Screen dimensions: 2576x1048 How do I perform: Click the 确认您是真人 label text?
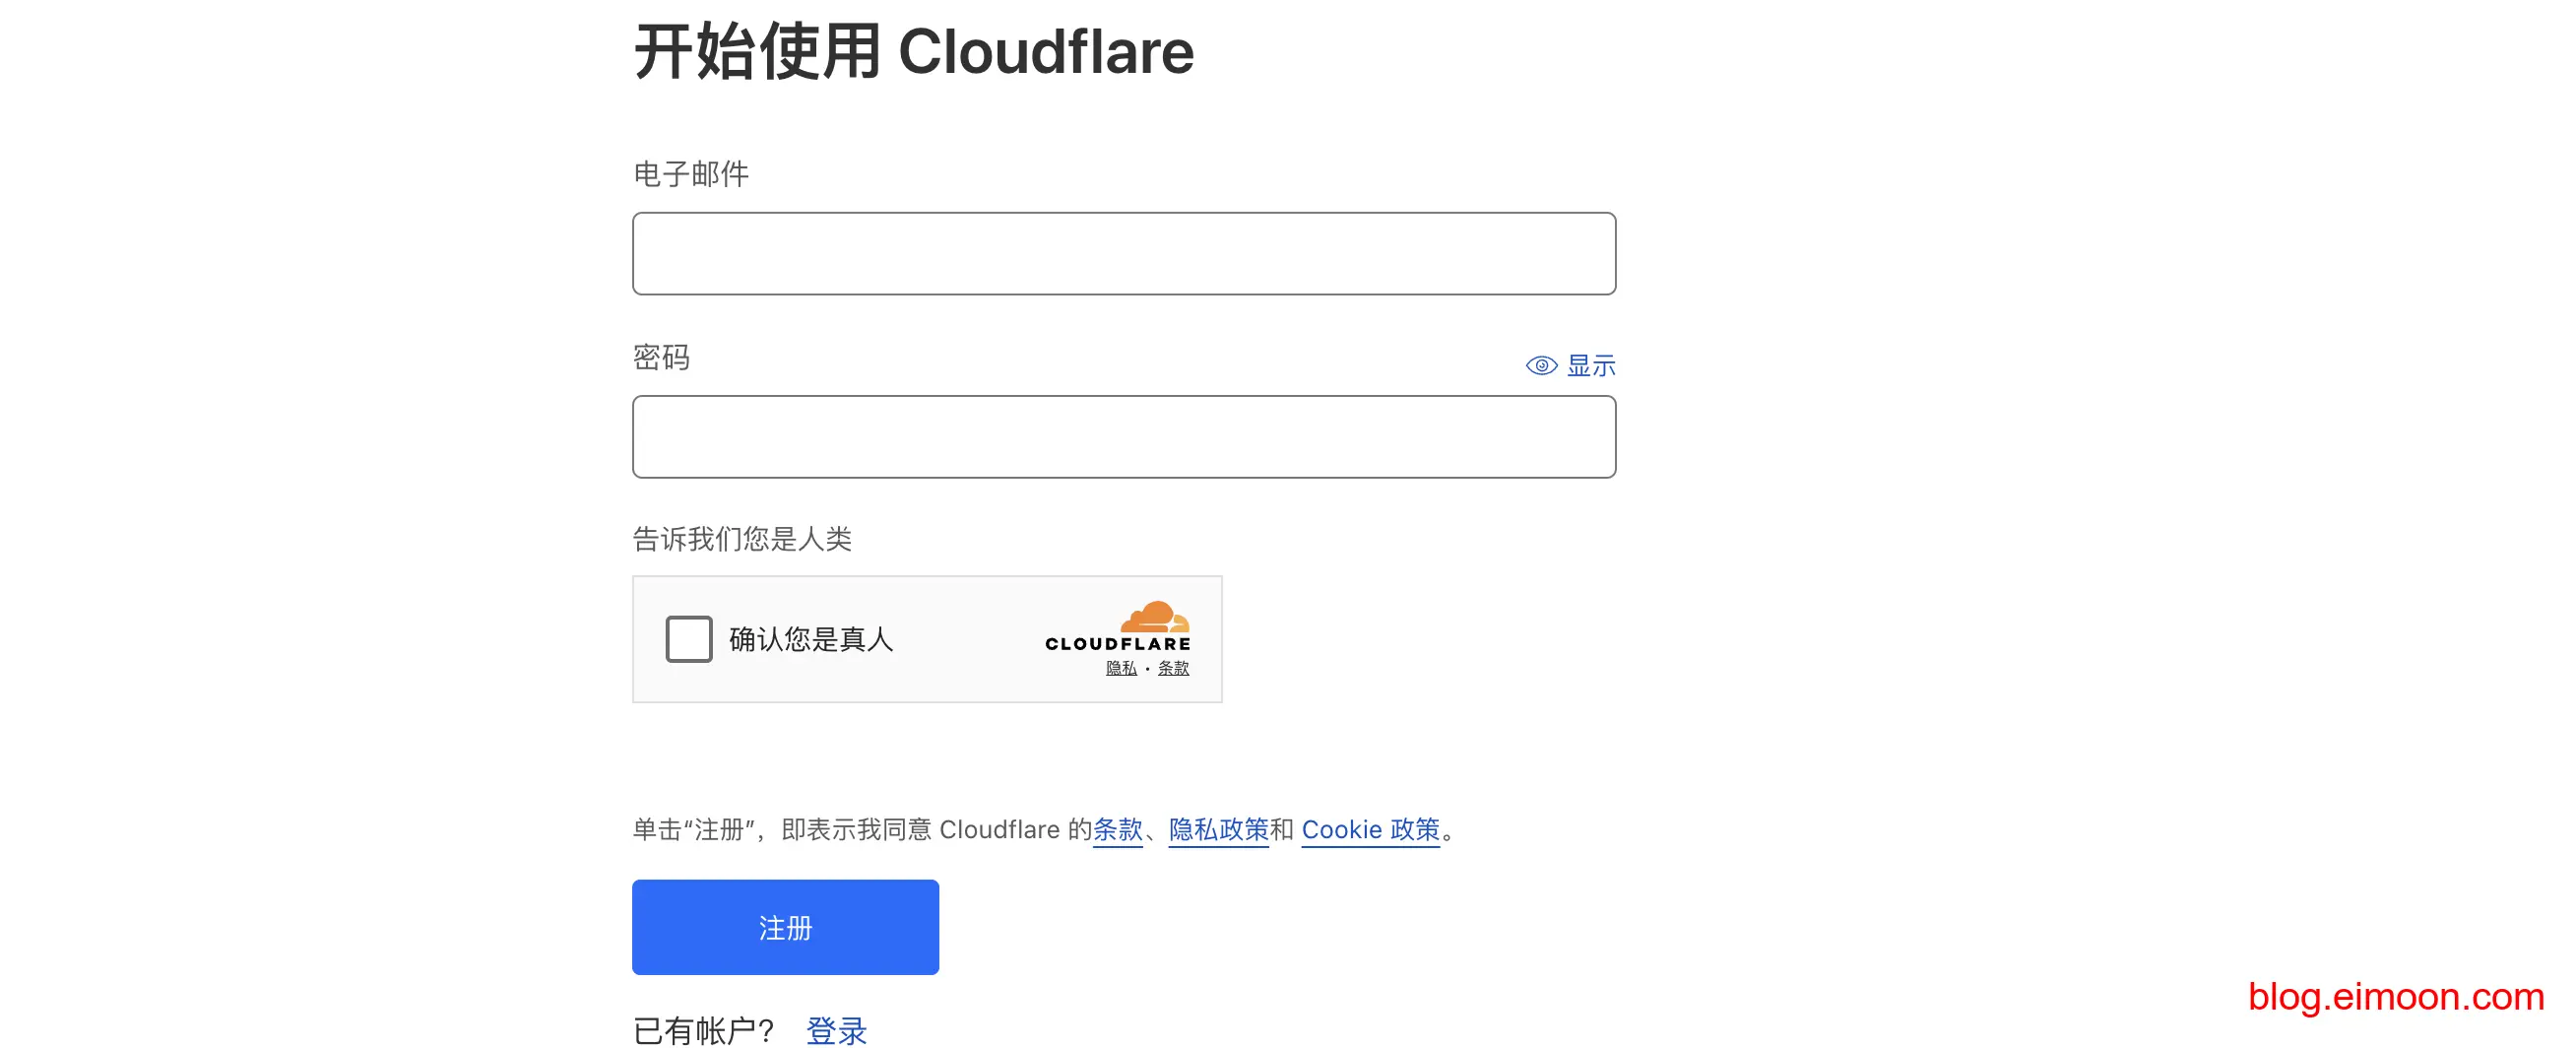pos(811,639)
